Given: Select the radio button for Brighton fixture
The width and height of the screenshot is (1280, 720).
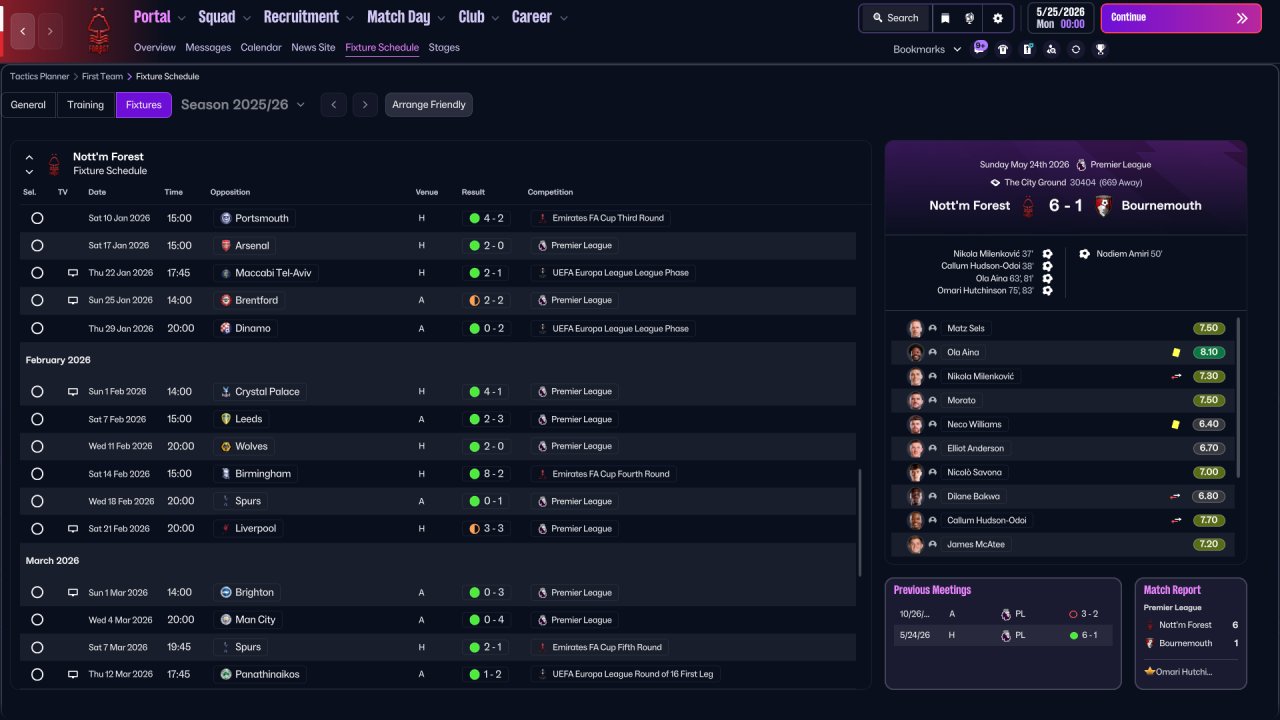Looking at the screenshot, I should 37,593.
